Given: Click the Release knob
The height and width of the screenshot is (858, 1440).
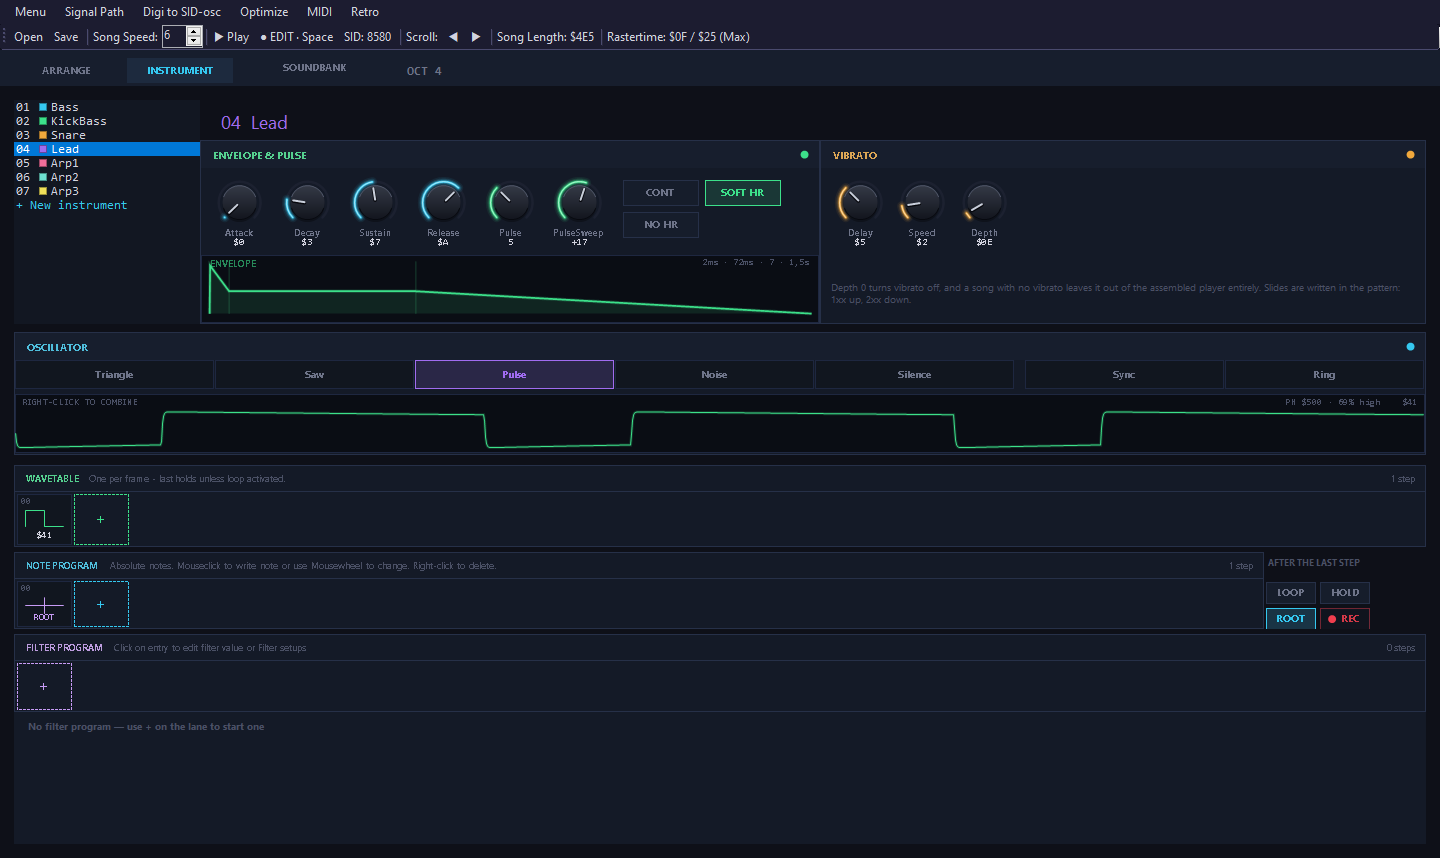Looking at the screenshot, I should [443, 202].
